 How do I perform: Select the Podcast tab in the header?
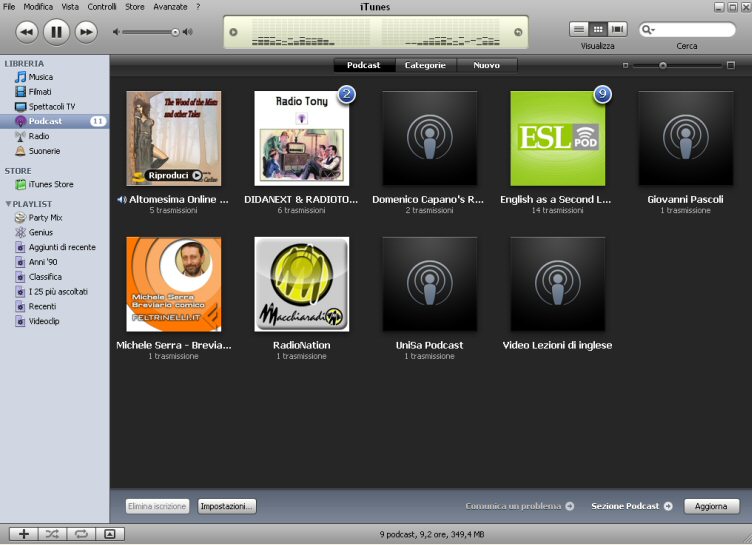coord(364,65)
